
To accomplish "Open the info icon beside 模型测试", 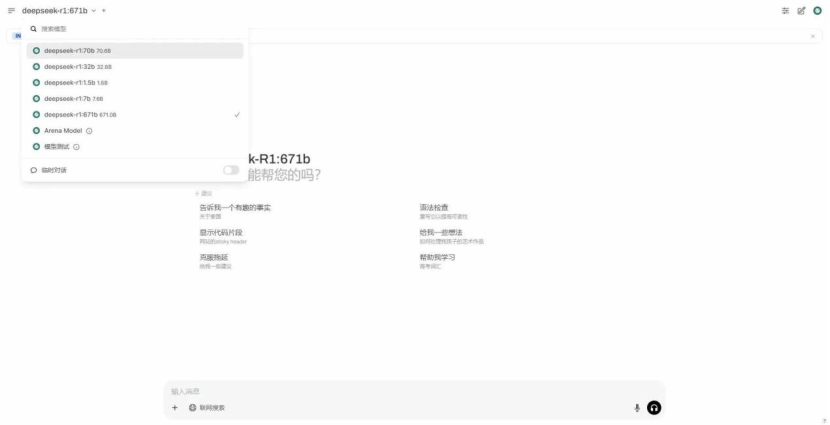I will coord(76,147).
